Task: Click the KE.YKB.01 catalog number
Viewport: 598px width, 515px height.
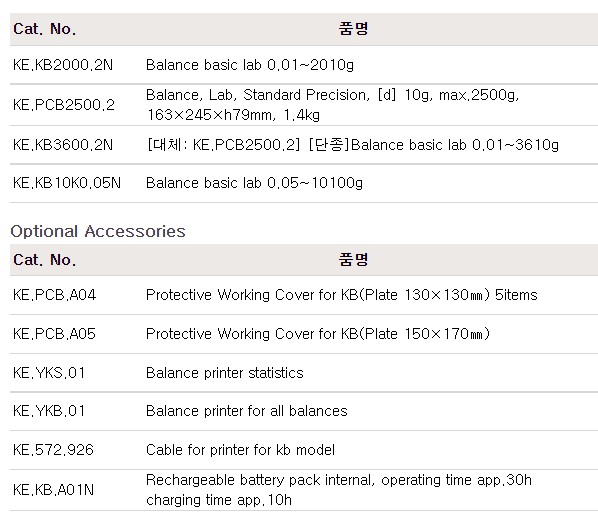Action: (x=49, y=411)
